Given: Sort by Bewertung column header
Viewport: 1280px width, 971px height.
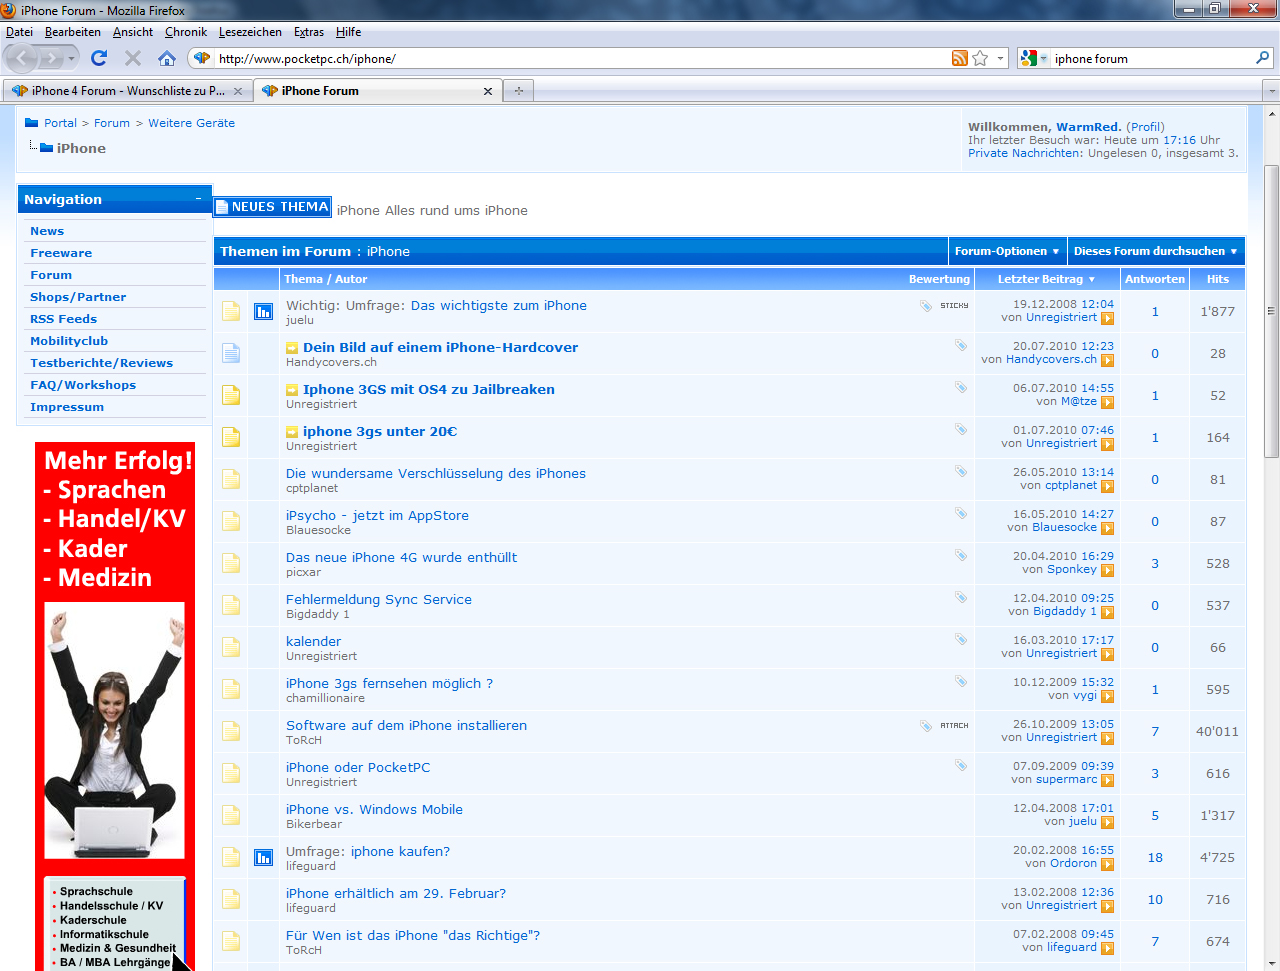Looking at the screenshot, I should tap(939, 279).
